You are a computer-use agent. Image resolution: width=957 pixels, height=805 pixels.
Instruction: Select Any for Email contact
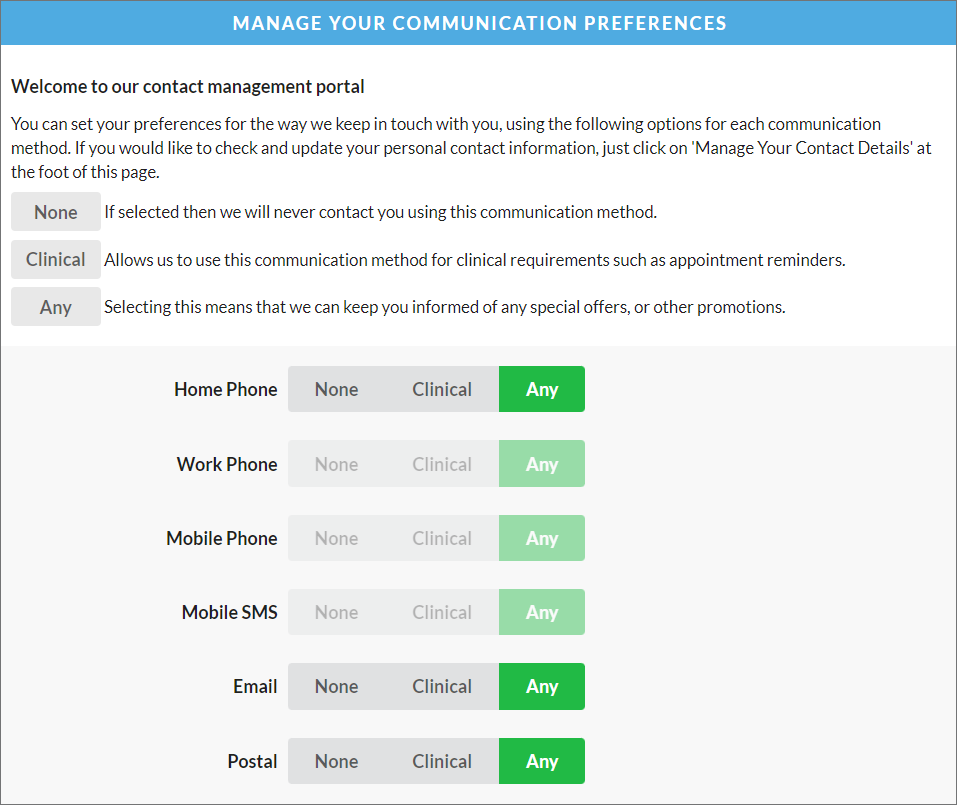[542, 686]
